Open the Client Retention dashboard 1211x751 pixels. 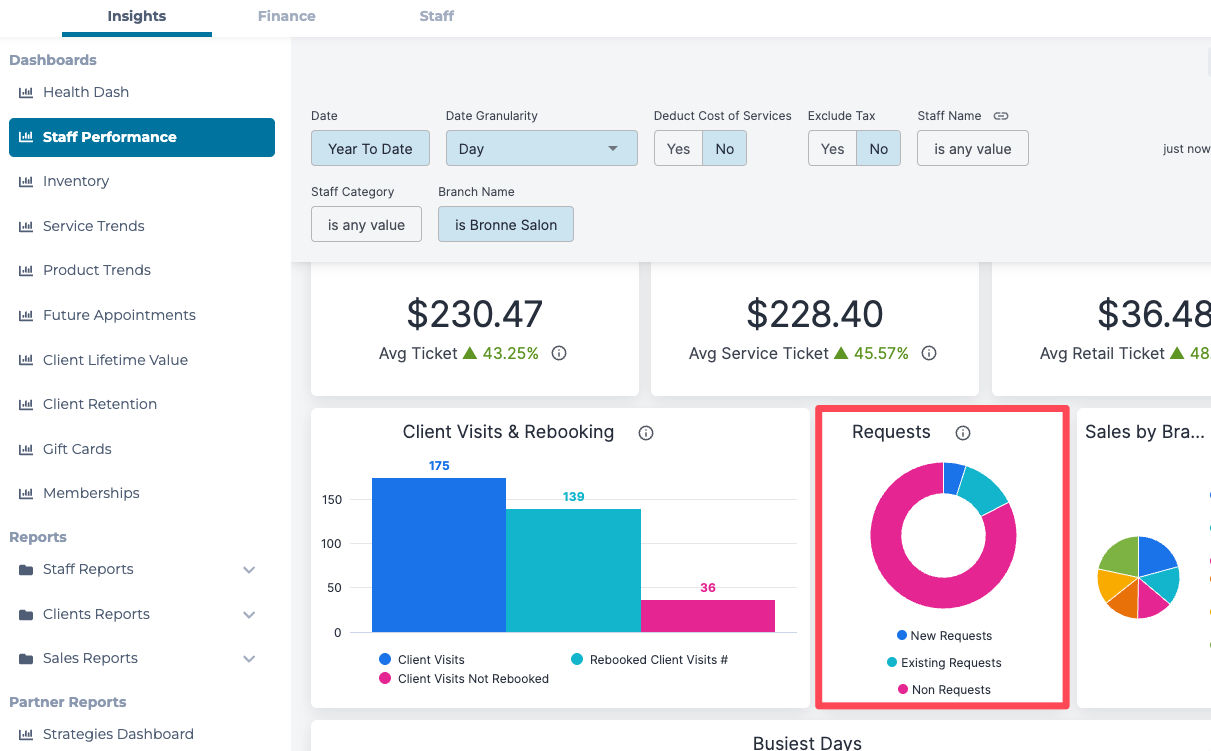point(100,404)
